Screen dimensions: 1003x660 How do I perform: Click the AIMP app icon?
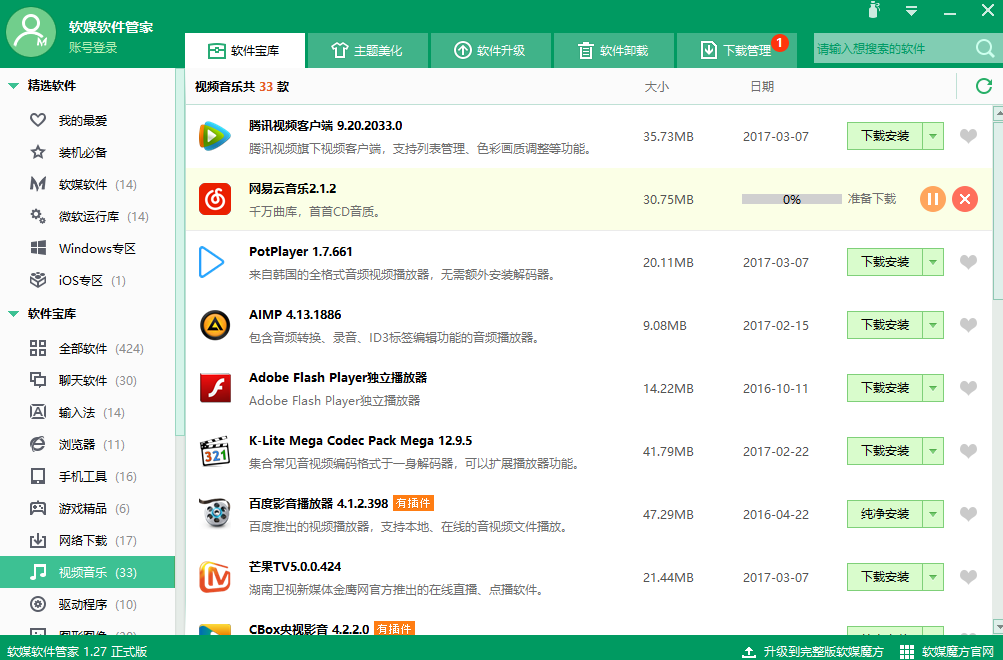212,325
